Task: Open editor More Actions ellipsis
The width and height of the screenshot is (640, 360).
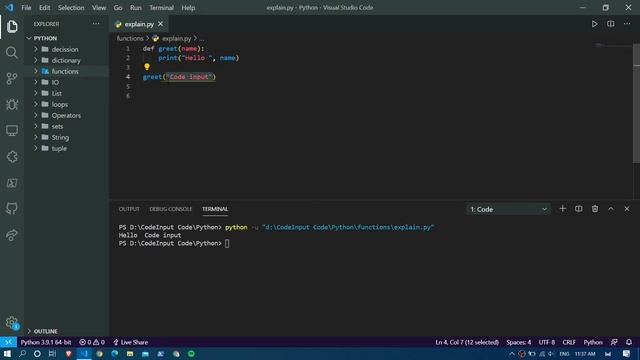Action: (627, 24)
